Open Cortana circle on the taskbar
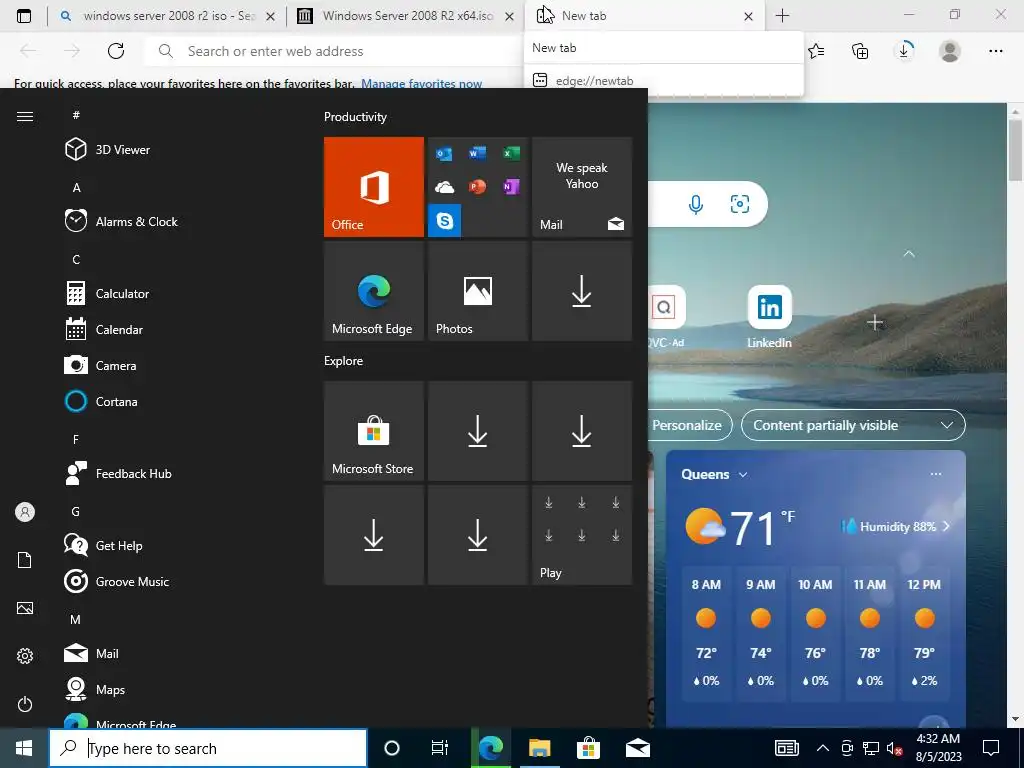Viewport: 1024px width, 768px height. [x=392, y=748]
